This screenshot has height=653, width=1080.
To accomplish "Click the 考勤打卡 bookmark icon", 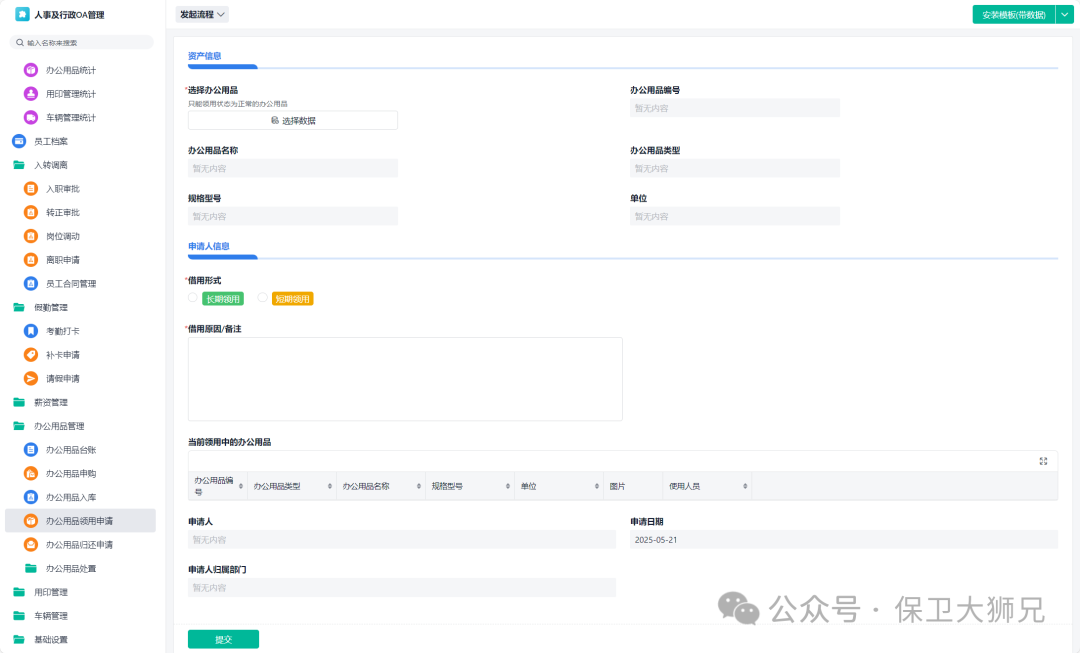I will (31, 331).
